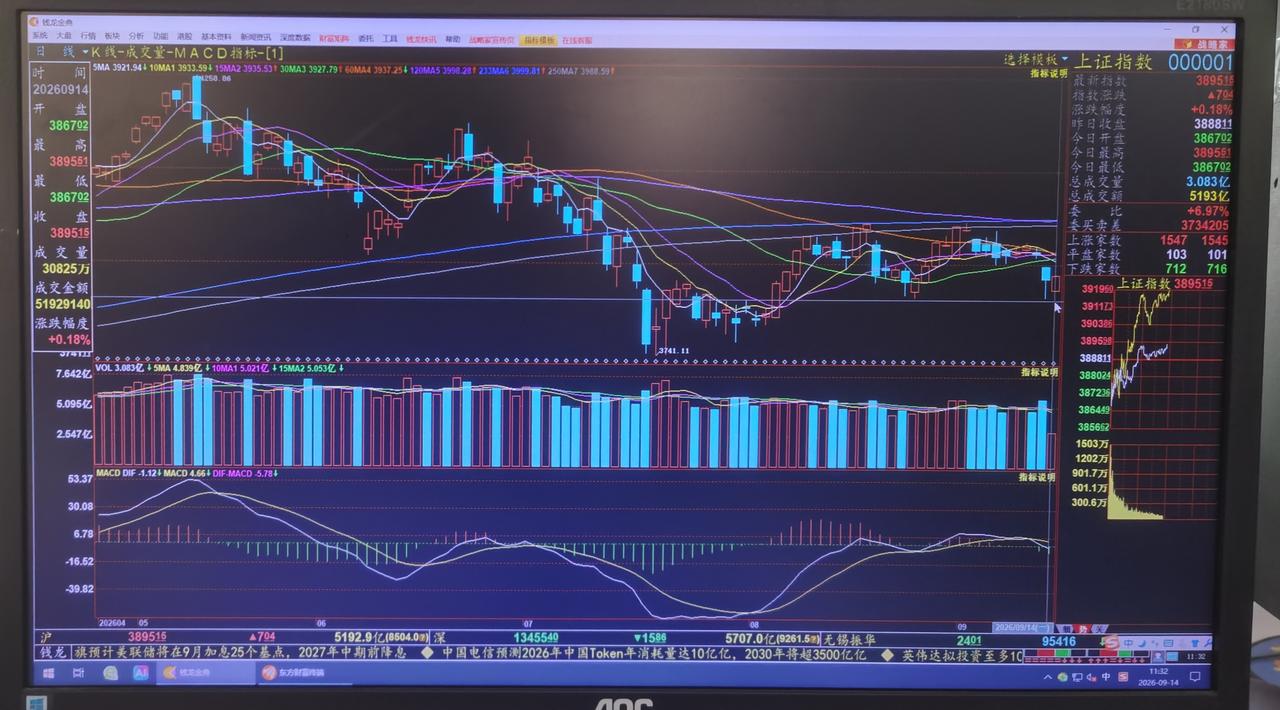Click the Windows Start button
This screenshot has width=1280, height=710.
click(47, 673)
